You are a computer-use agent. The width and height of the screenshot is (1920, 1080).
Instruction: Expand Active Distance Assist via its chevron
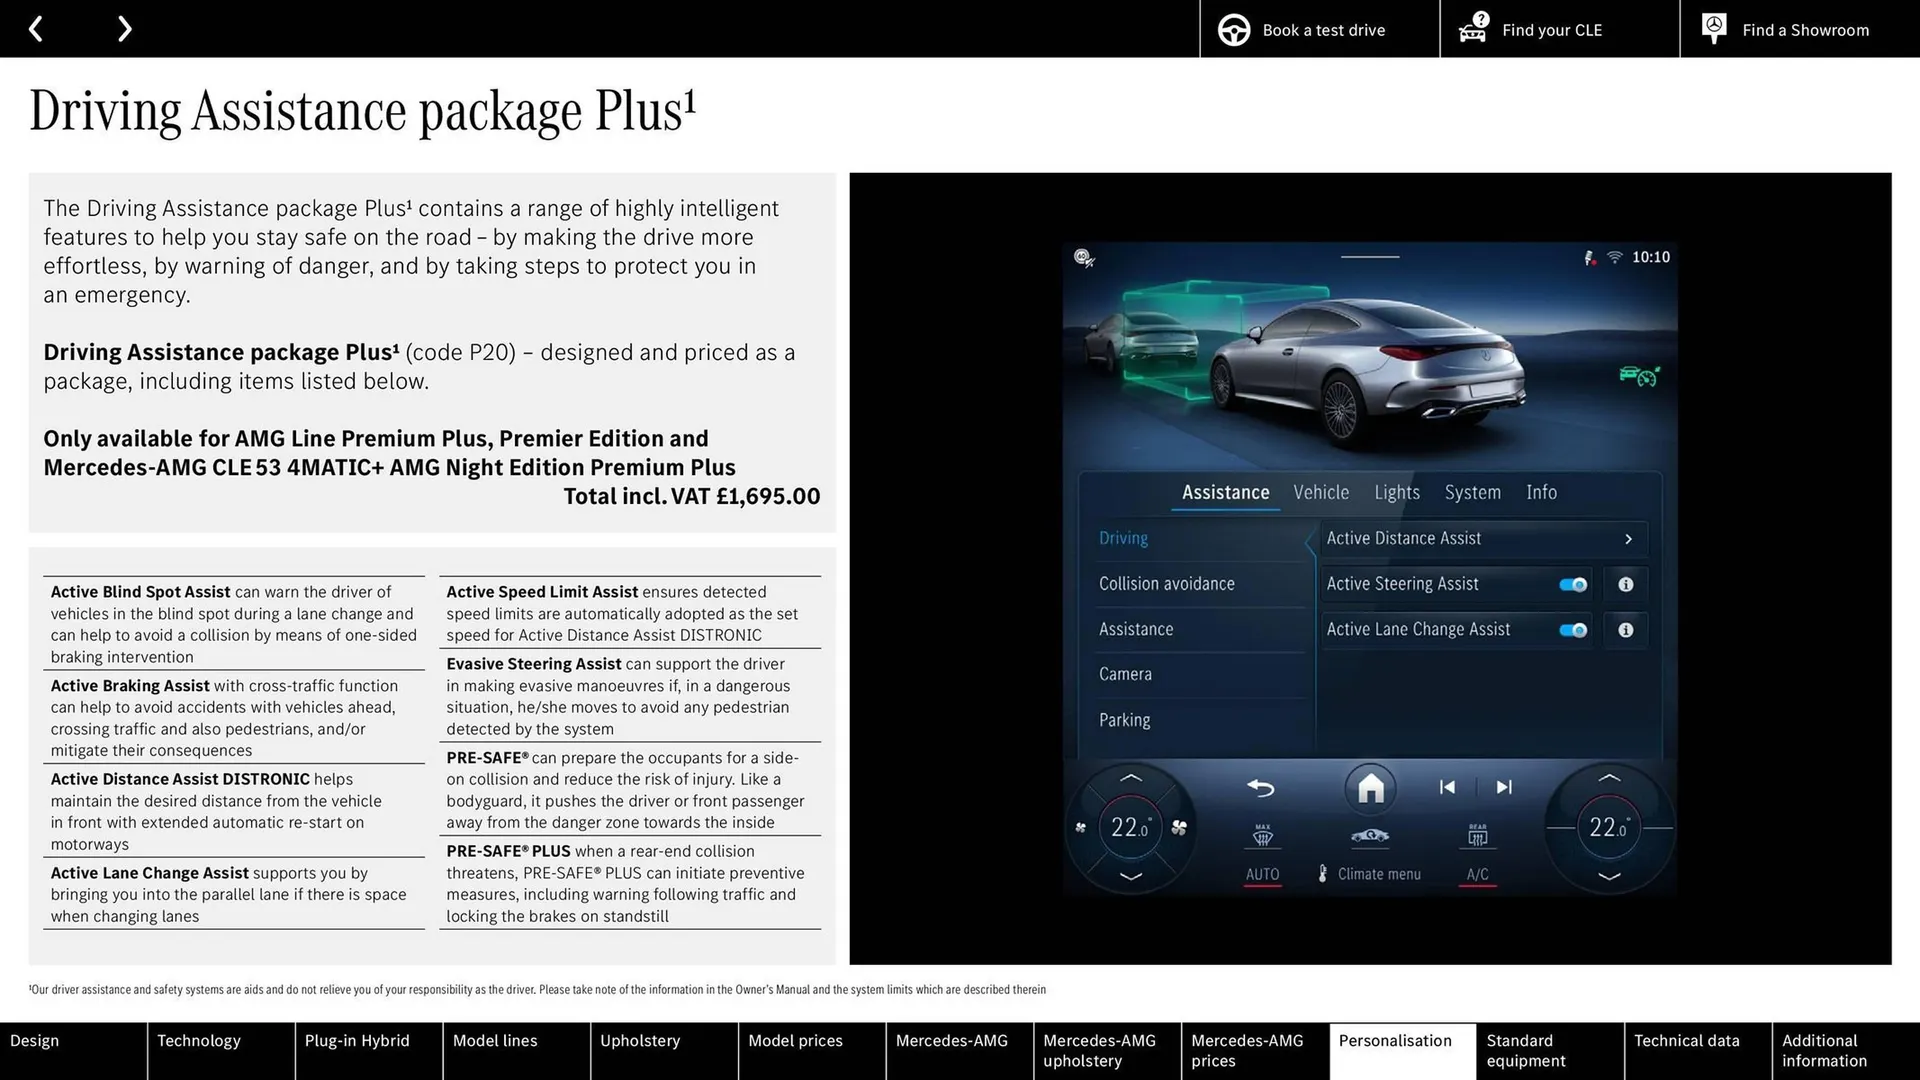[x=1627, y=538]
